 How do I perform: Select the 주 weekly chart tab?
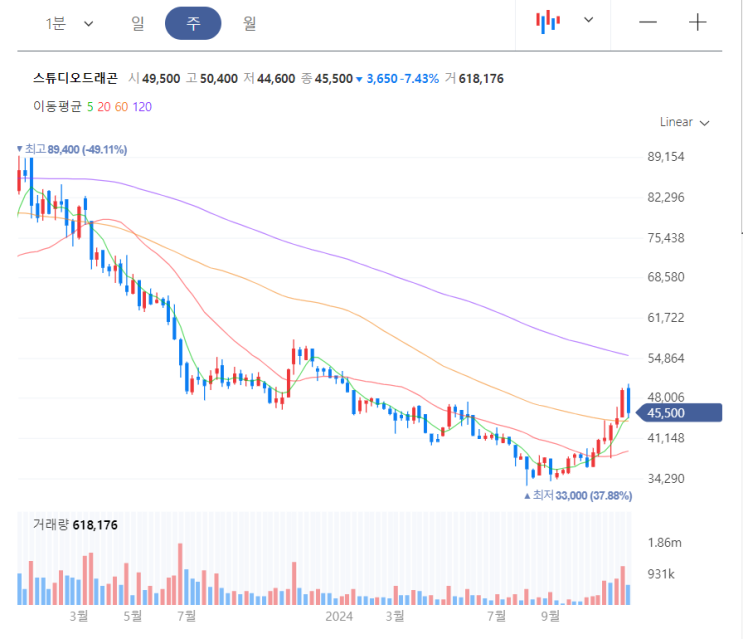pyautogui.click(x=193, y=23)
